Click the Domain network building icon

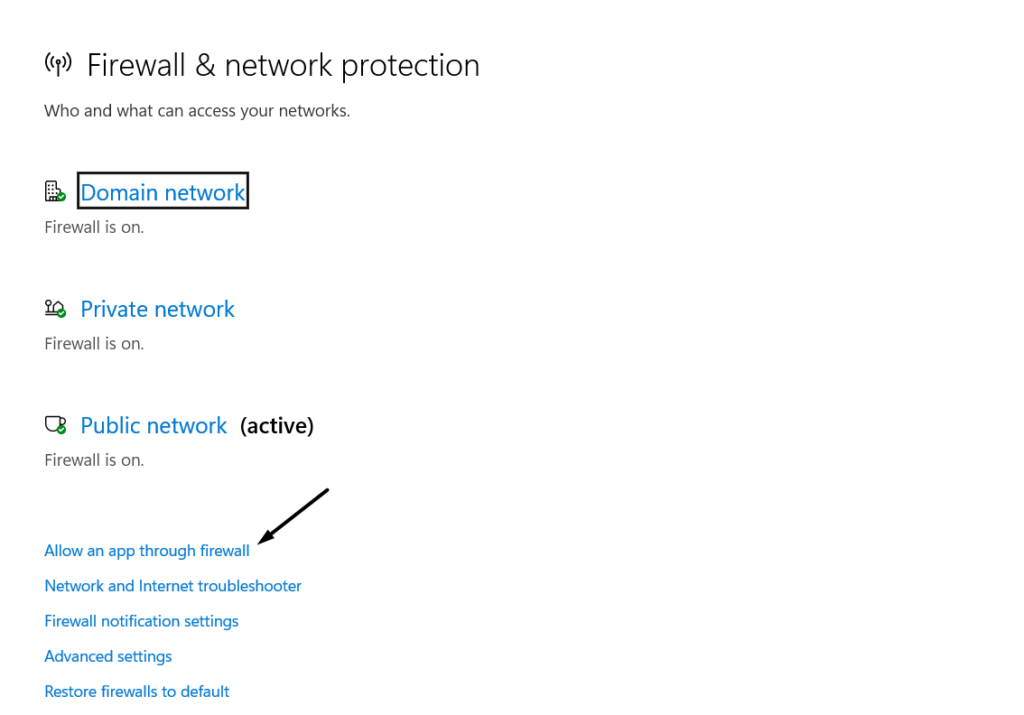pyautogui.click(x=54, y=191)
